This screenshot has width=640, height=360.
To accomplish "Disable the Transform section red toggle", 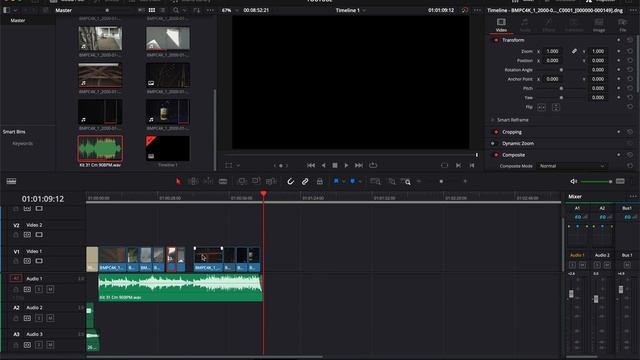I will coord(496,40).
